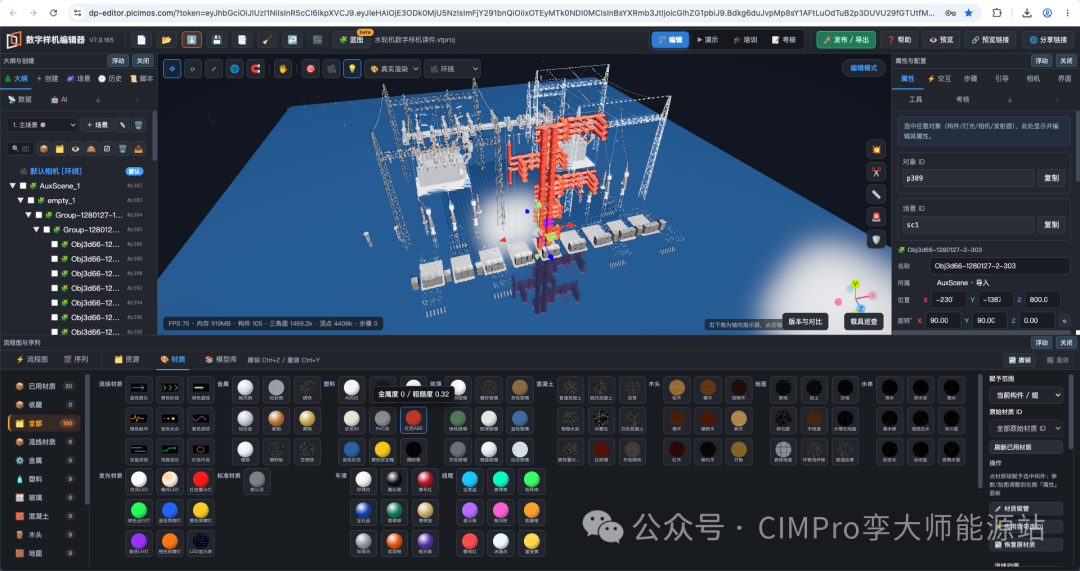Click the pencil rename scene icon

123,125
